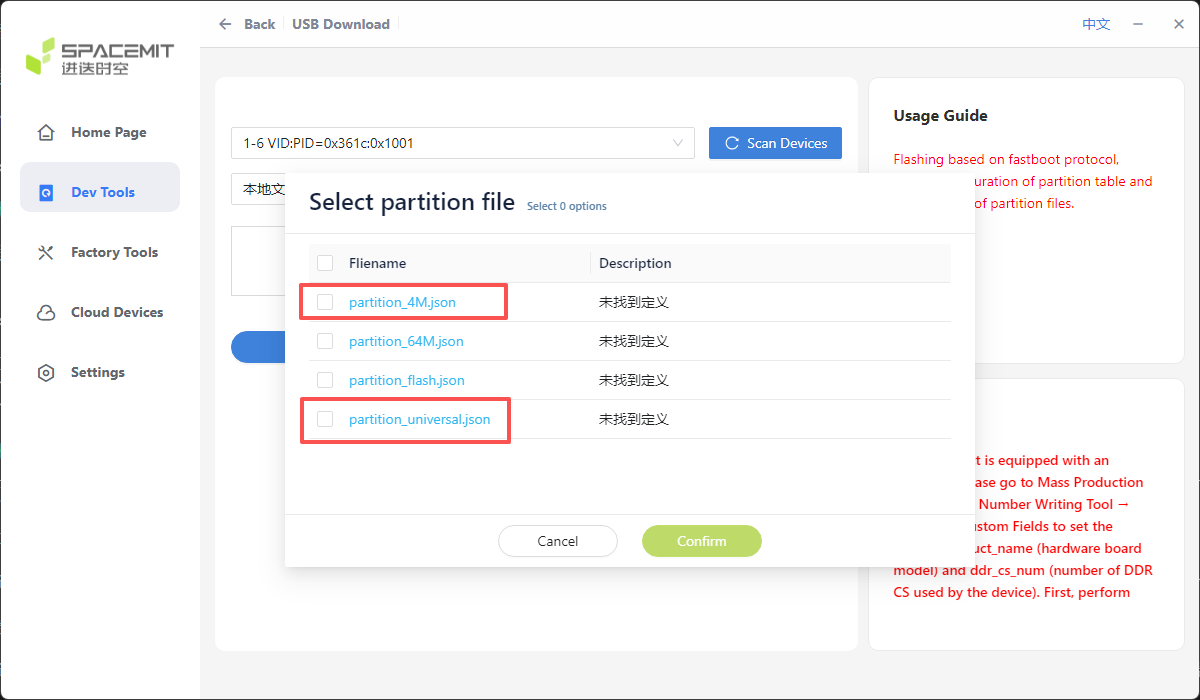Click the Select partition file title
This screenshot has width=1200, height=700.
pyautogui.click(x=412, y=202)
